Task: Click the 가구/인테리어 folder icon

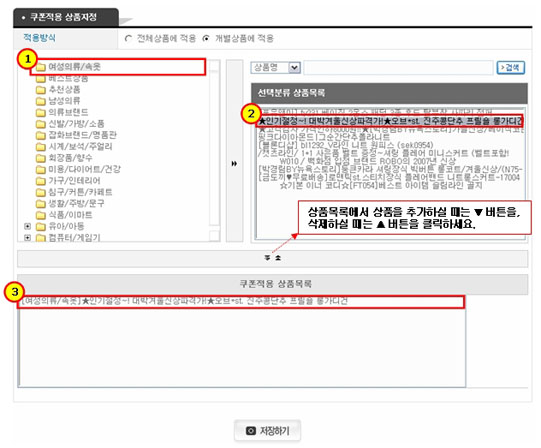Action: click(x=41, y=181)
